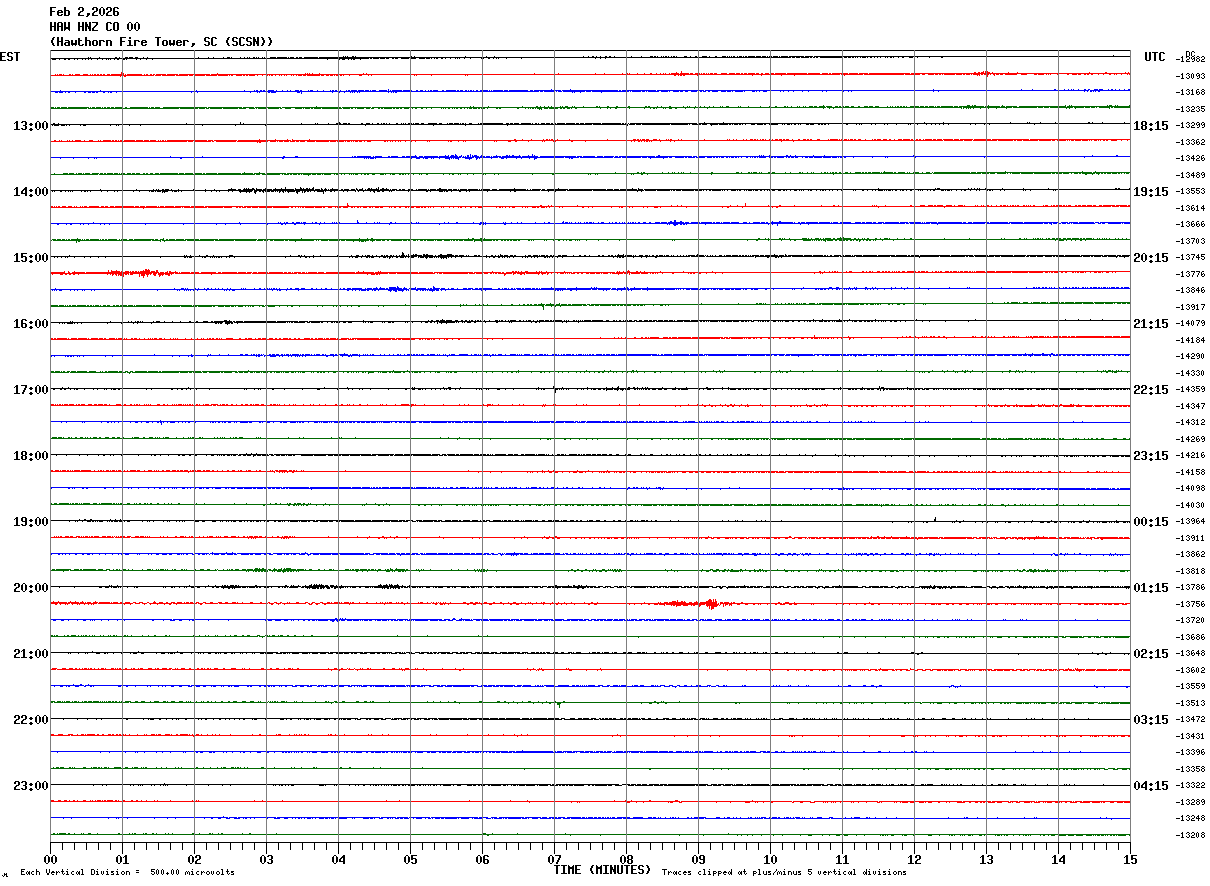Click the DC offset value -14079
1210x886 pixels.
(x=1191, y=323)
